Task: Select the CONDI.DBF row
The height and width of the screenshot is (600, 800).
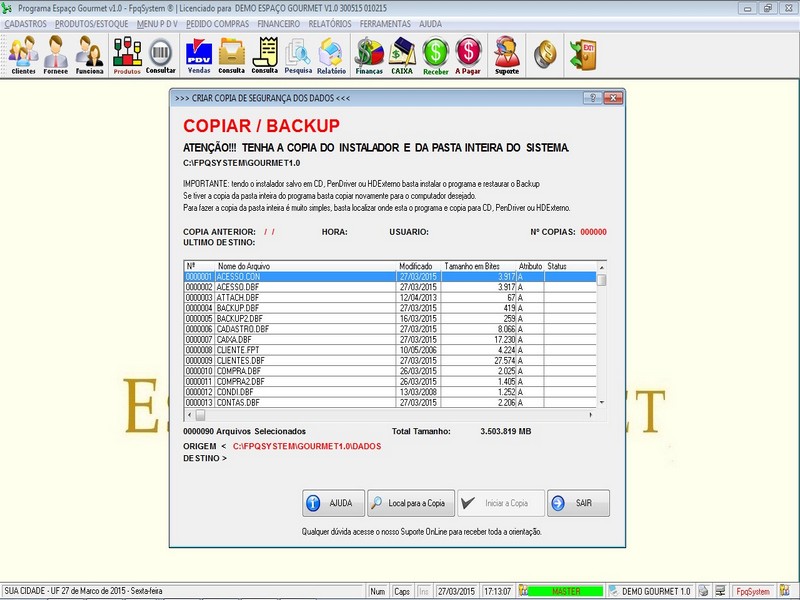Action: pyautogui.click(x=390, y=392)
